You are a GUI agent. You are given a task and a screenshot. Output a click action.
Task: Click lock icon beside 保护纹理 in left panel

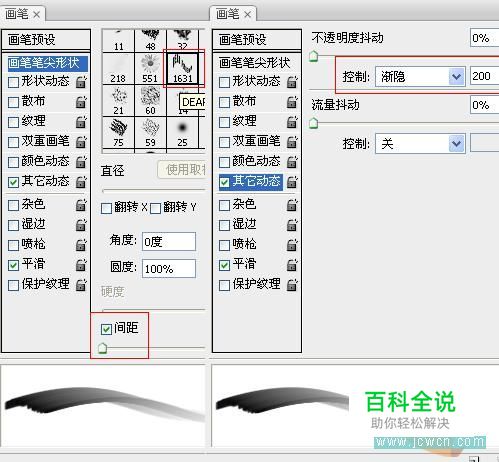tap(81, 285)
